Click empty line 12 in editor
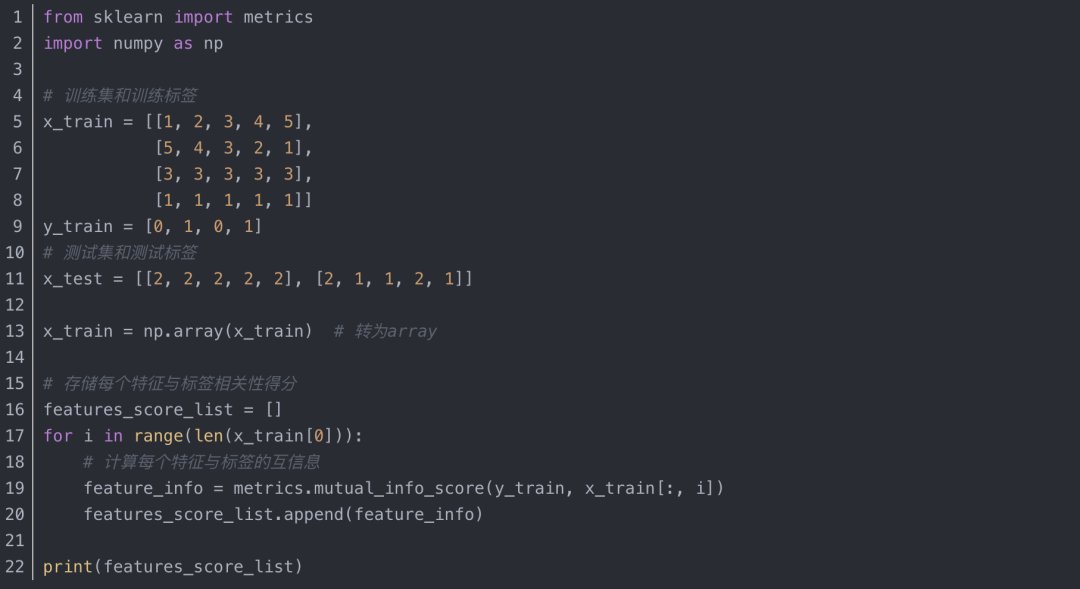The width and height of the screenshot is (1080, 589). 551,305
